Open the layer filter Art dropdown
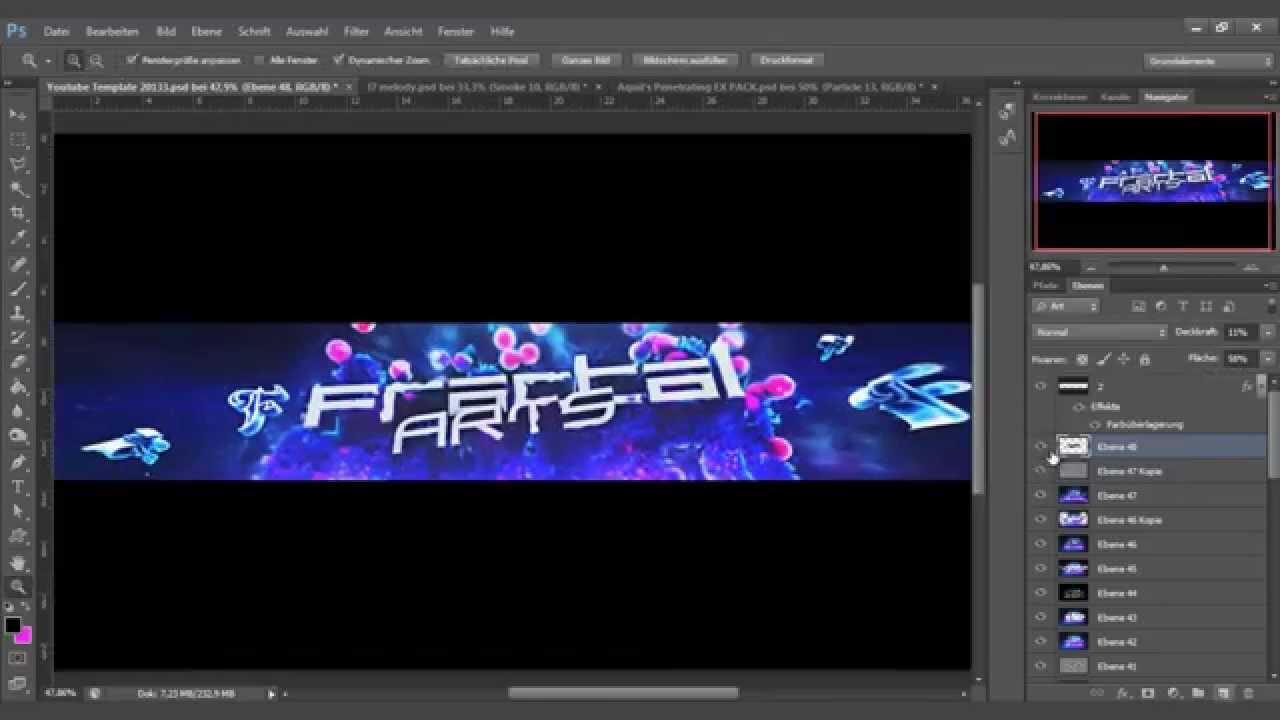1280x720 pixels. pos(1065,306)
